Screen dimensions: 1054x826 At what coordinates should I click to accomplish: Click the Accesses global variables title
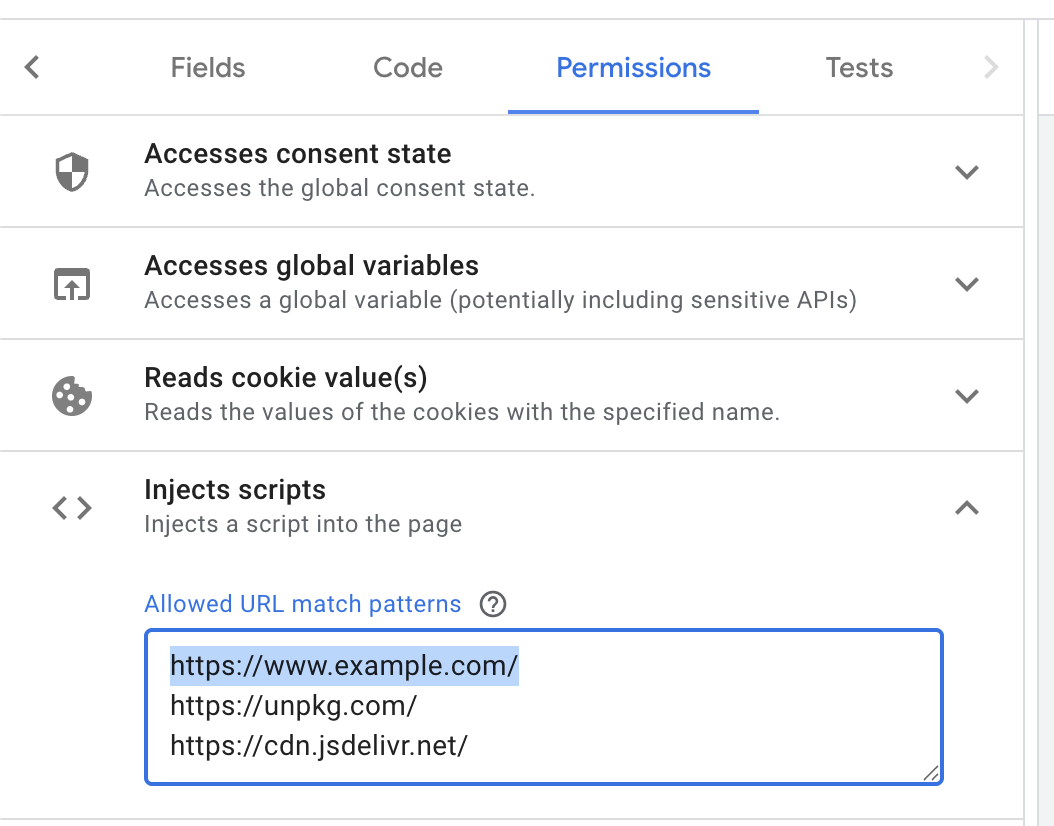311,266
